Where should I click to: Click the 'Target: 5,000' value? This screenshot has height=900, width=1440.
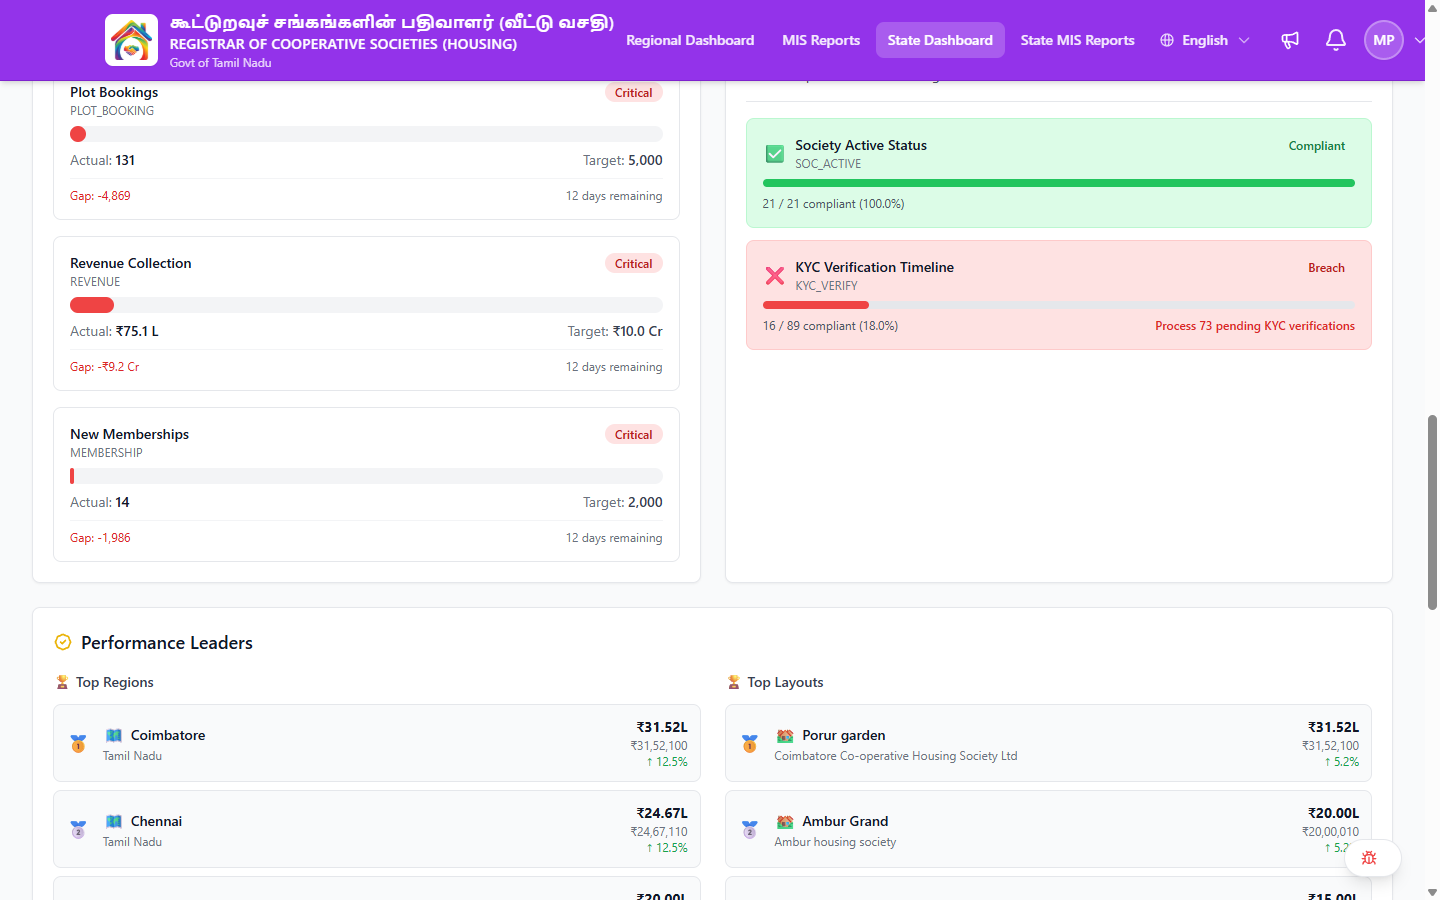coord(622,160)
